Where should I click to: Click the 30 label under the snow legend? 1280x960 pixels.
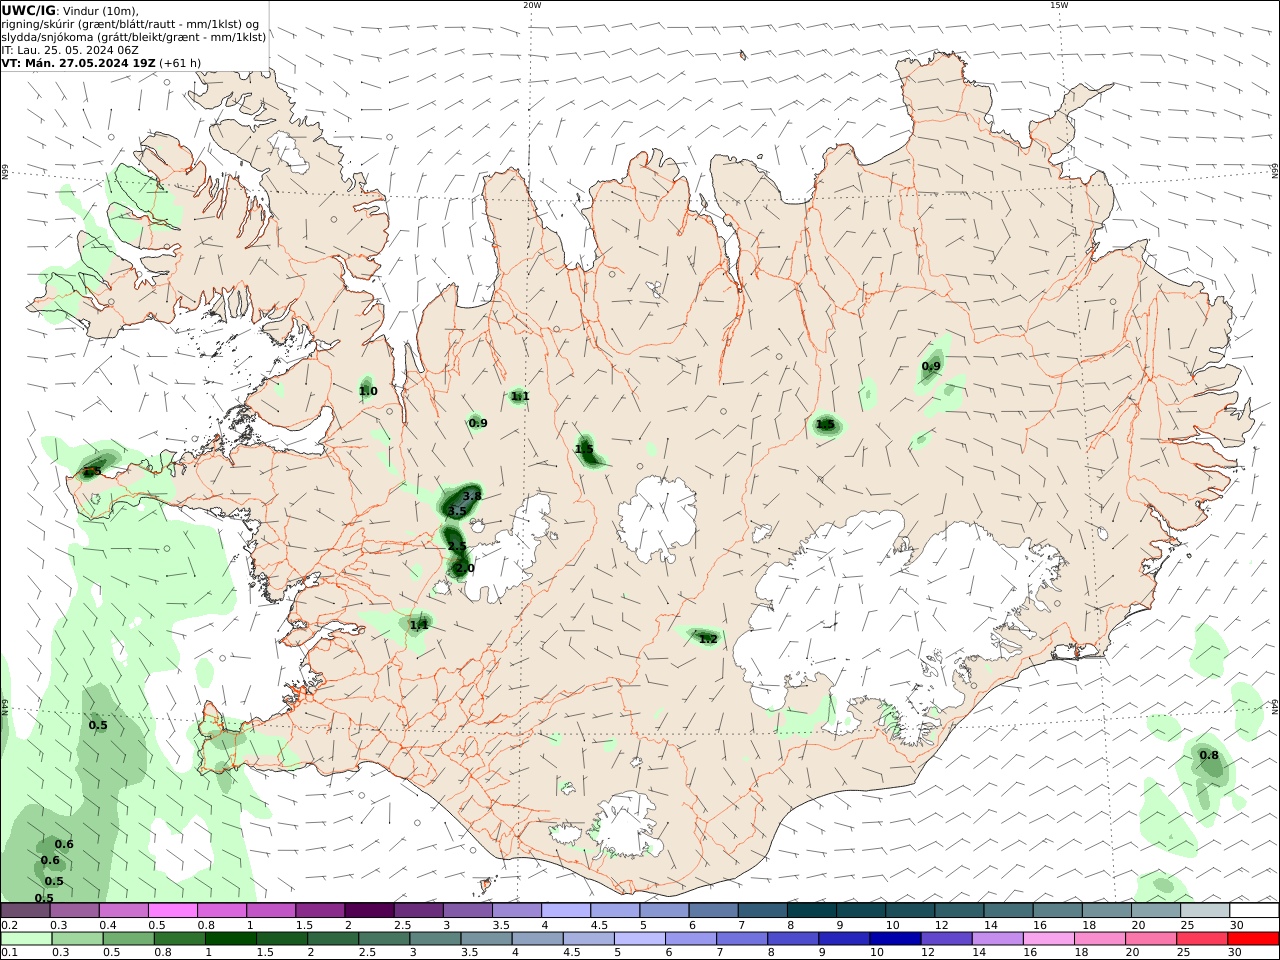point(1235,925)
